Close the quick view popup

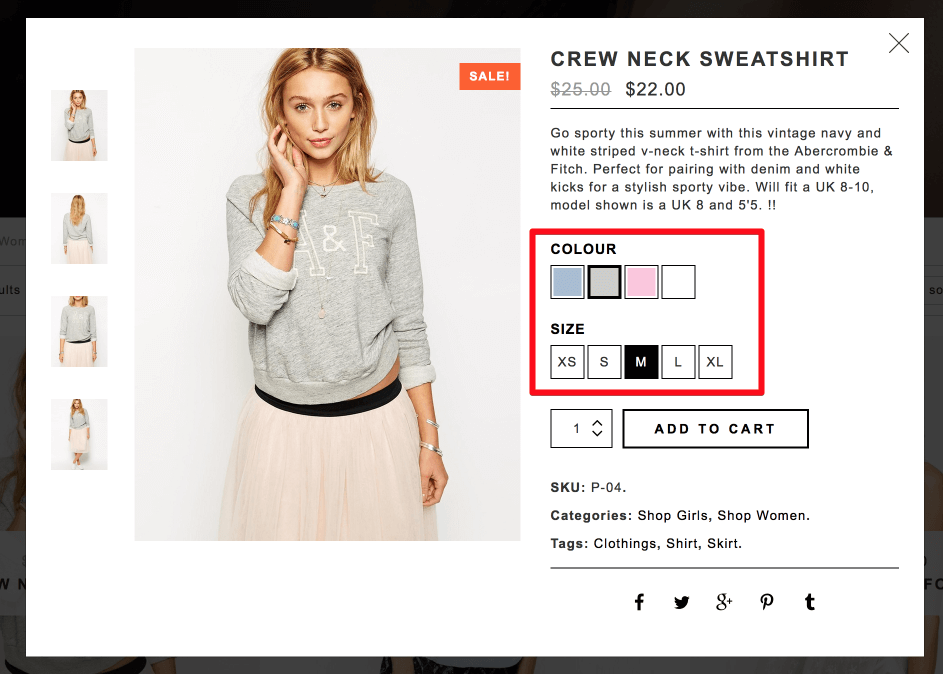tap(898, 43)
